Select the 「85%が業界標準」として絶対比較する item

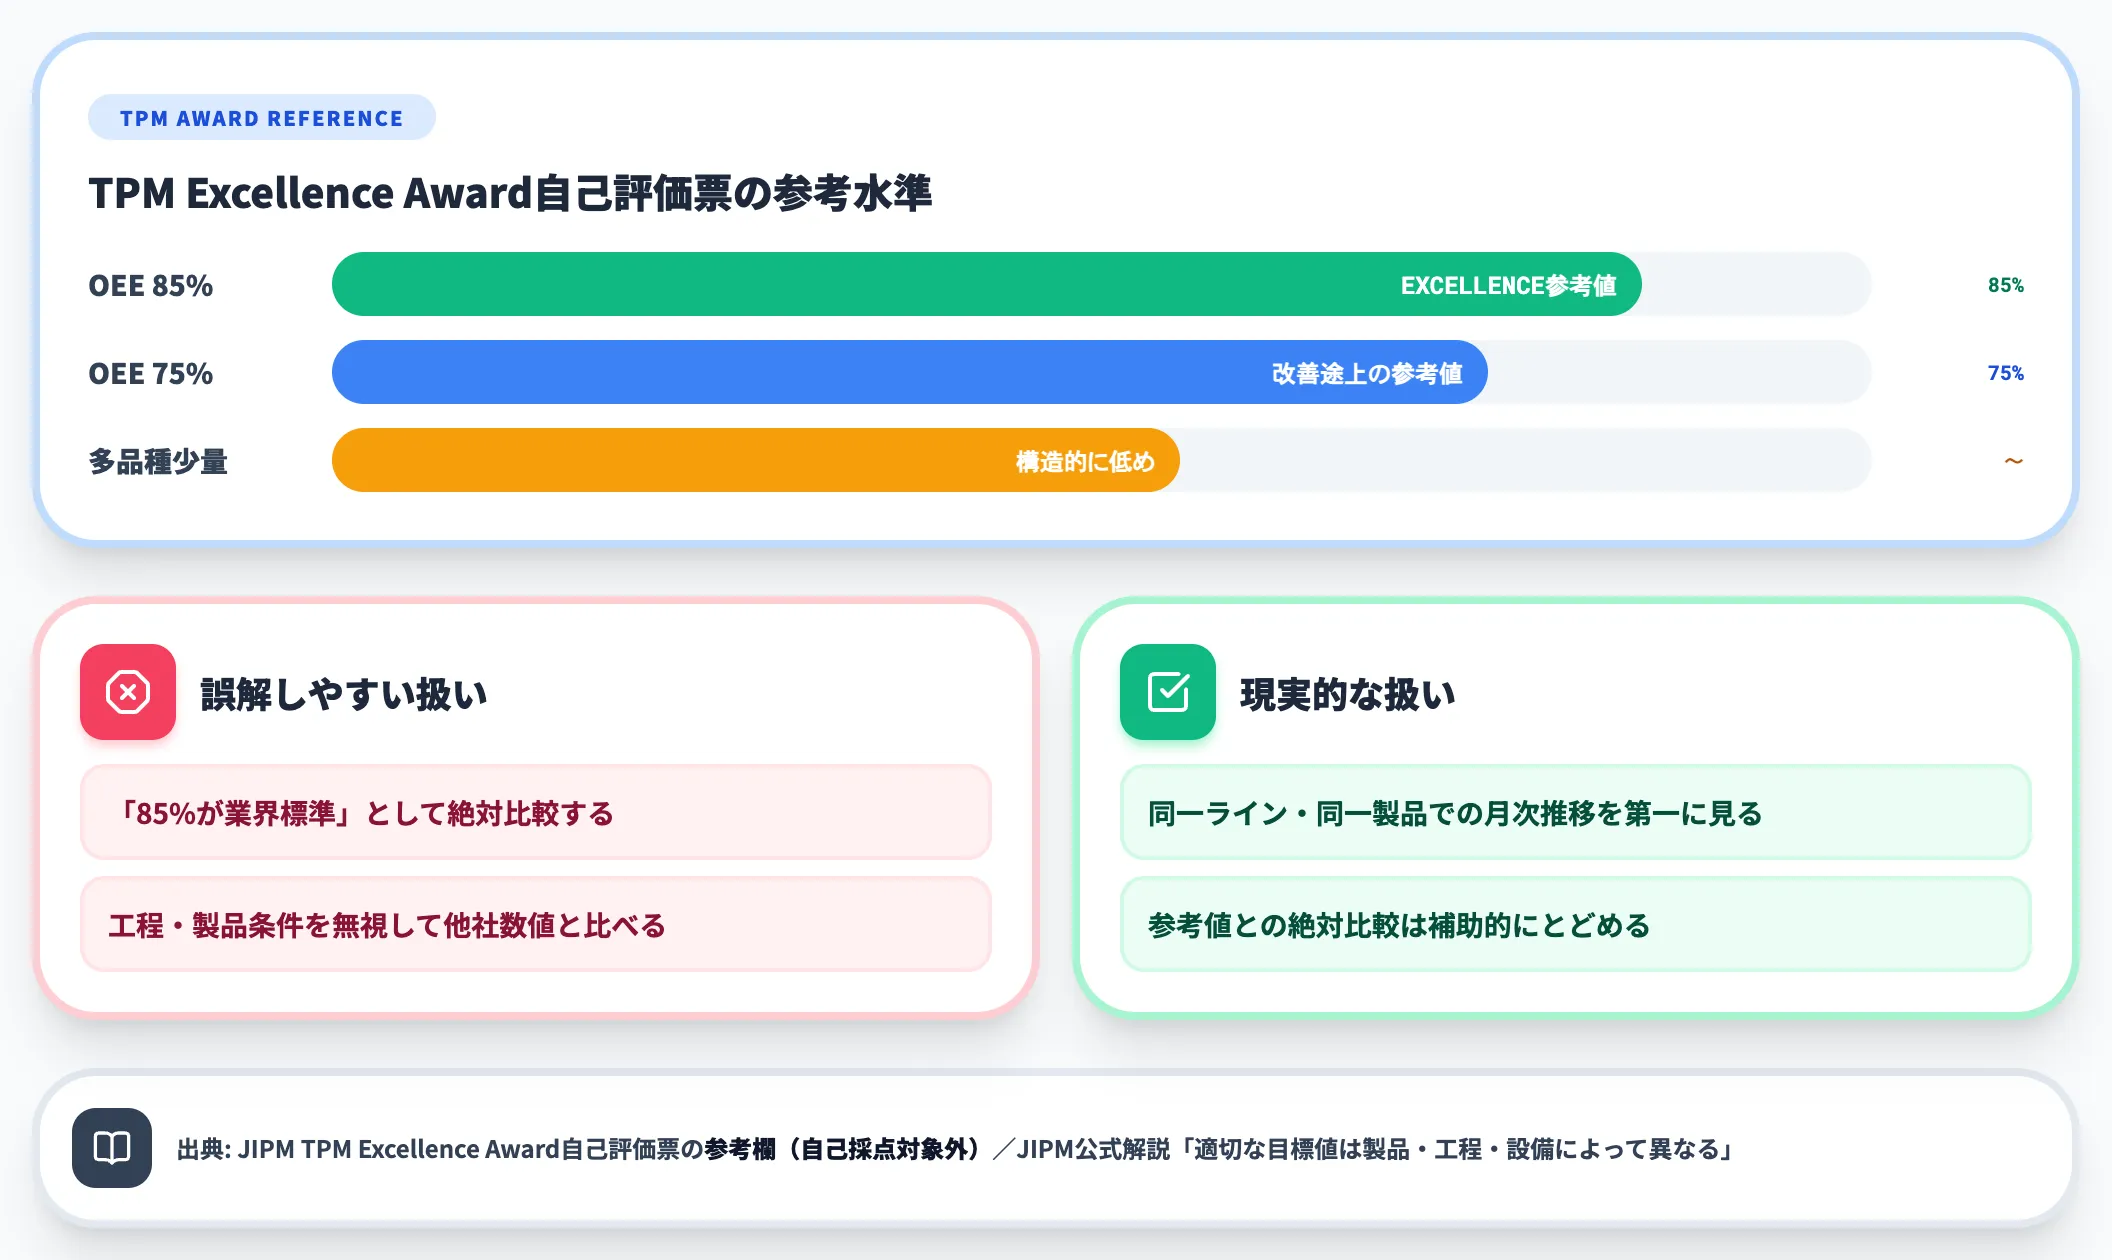(x=536, y=813)
